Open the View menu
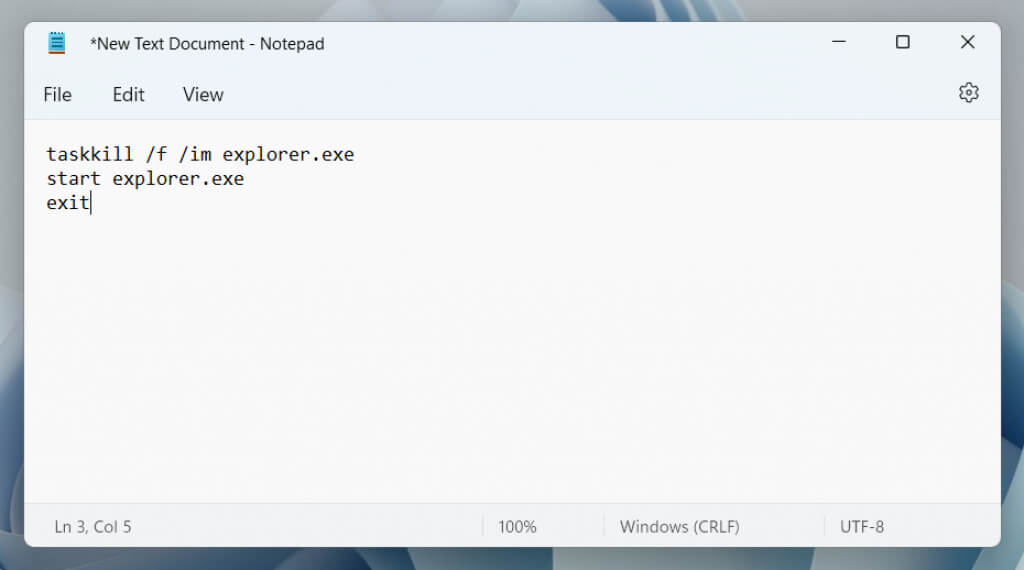Screen dimensions: 1024x570 coord(203,95)
